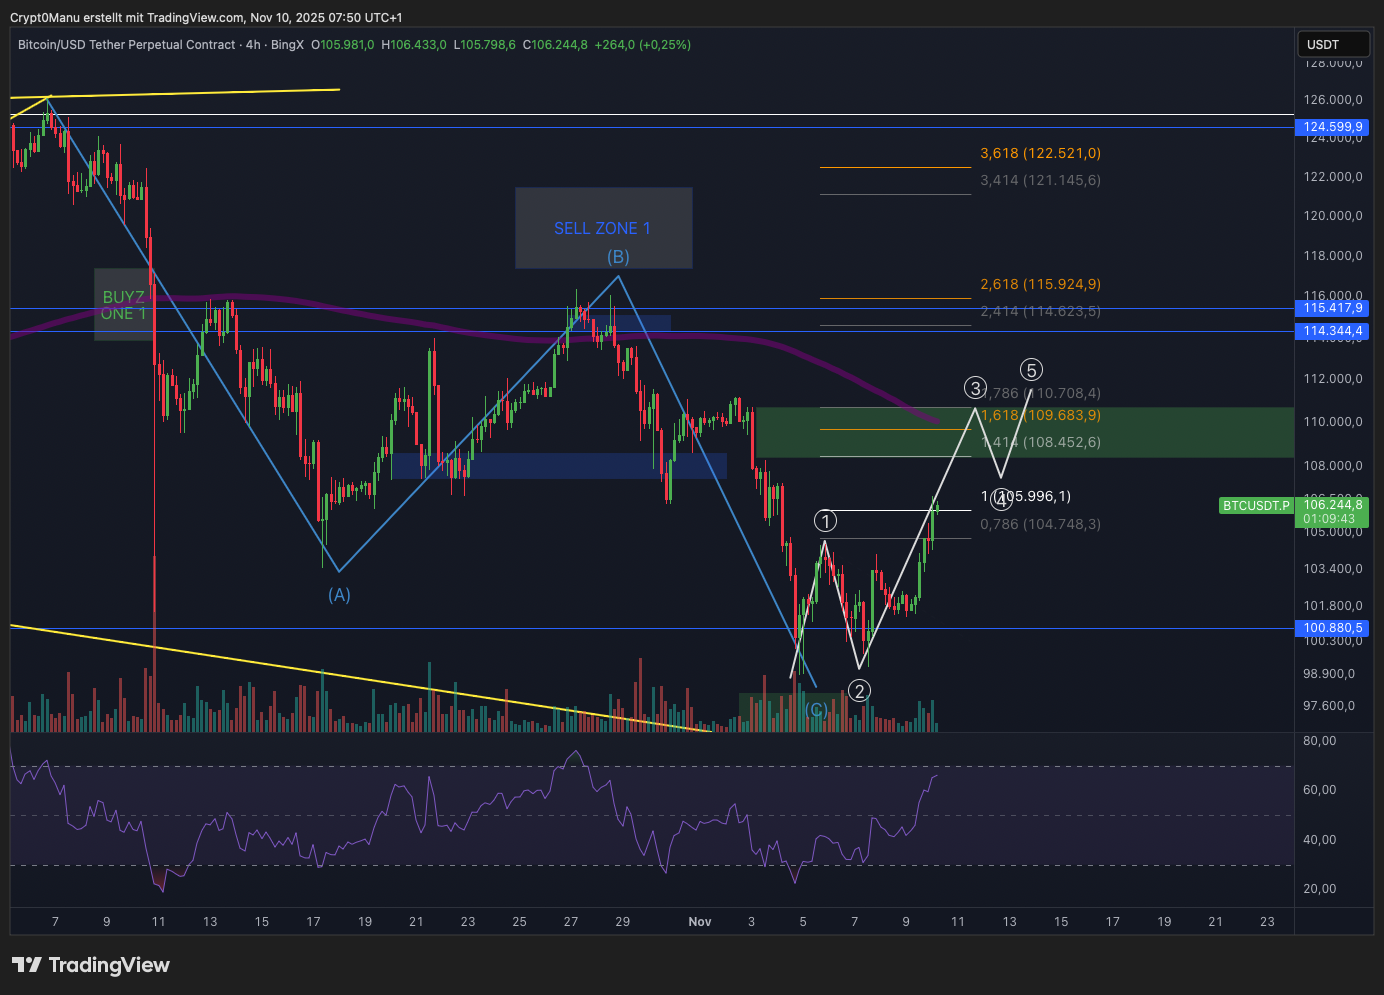Open the USDT currency selector
This screenshot has width=1384, height=995.
tap(1333, 44)
